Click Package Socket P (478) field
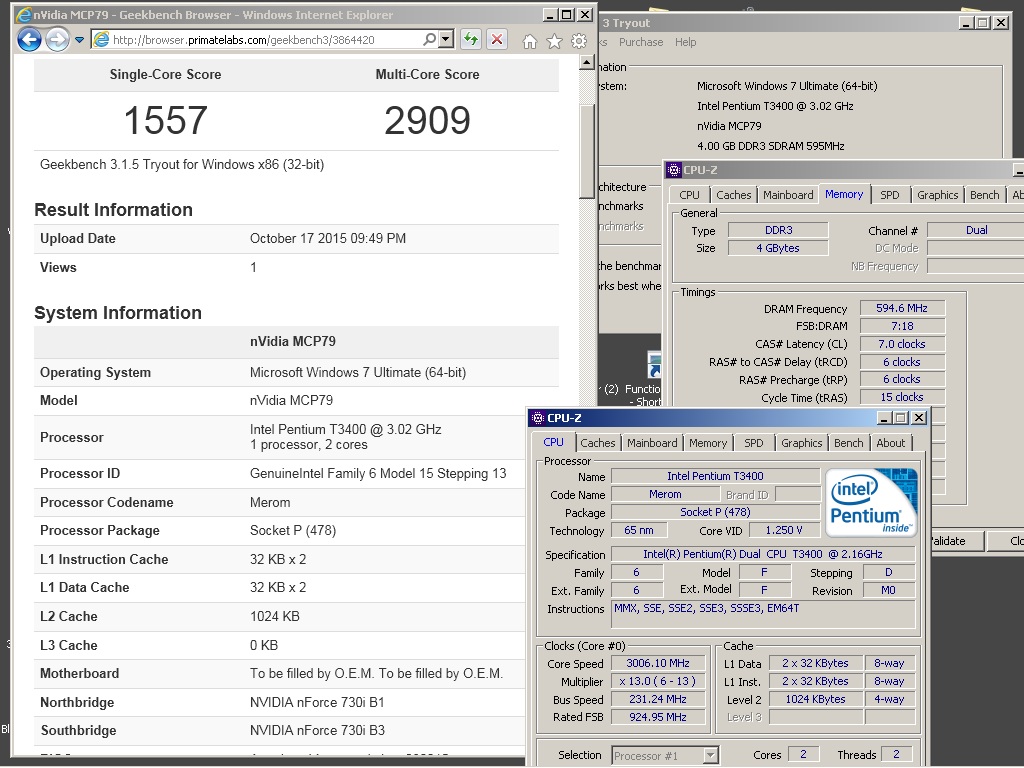 click(715, 513)
